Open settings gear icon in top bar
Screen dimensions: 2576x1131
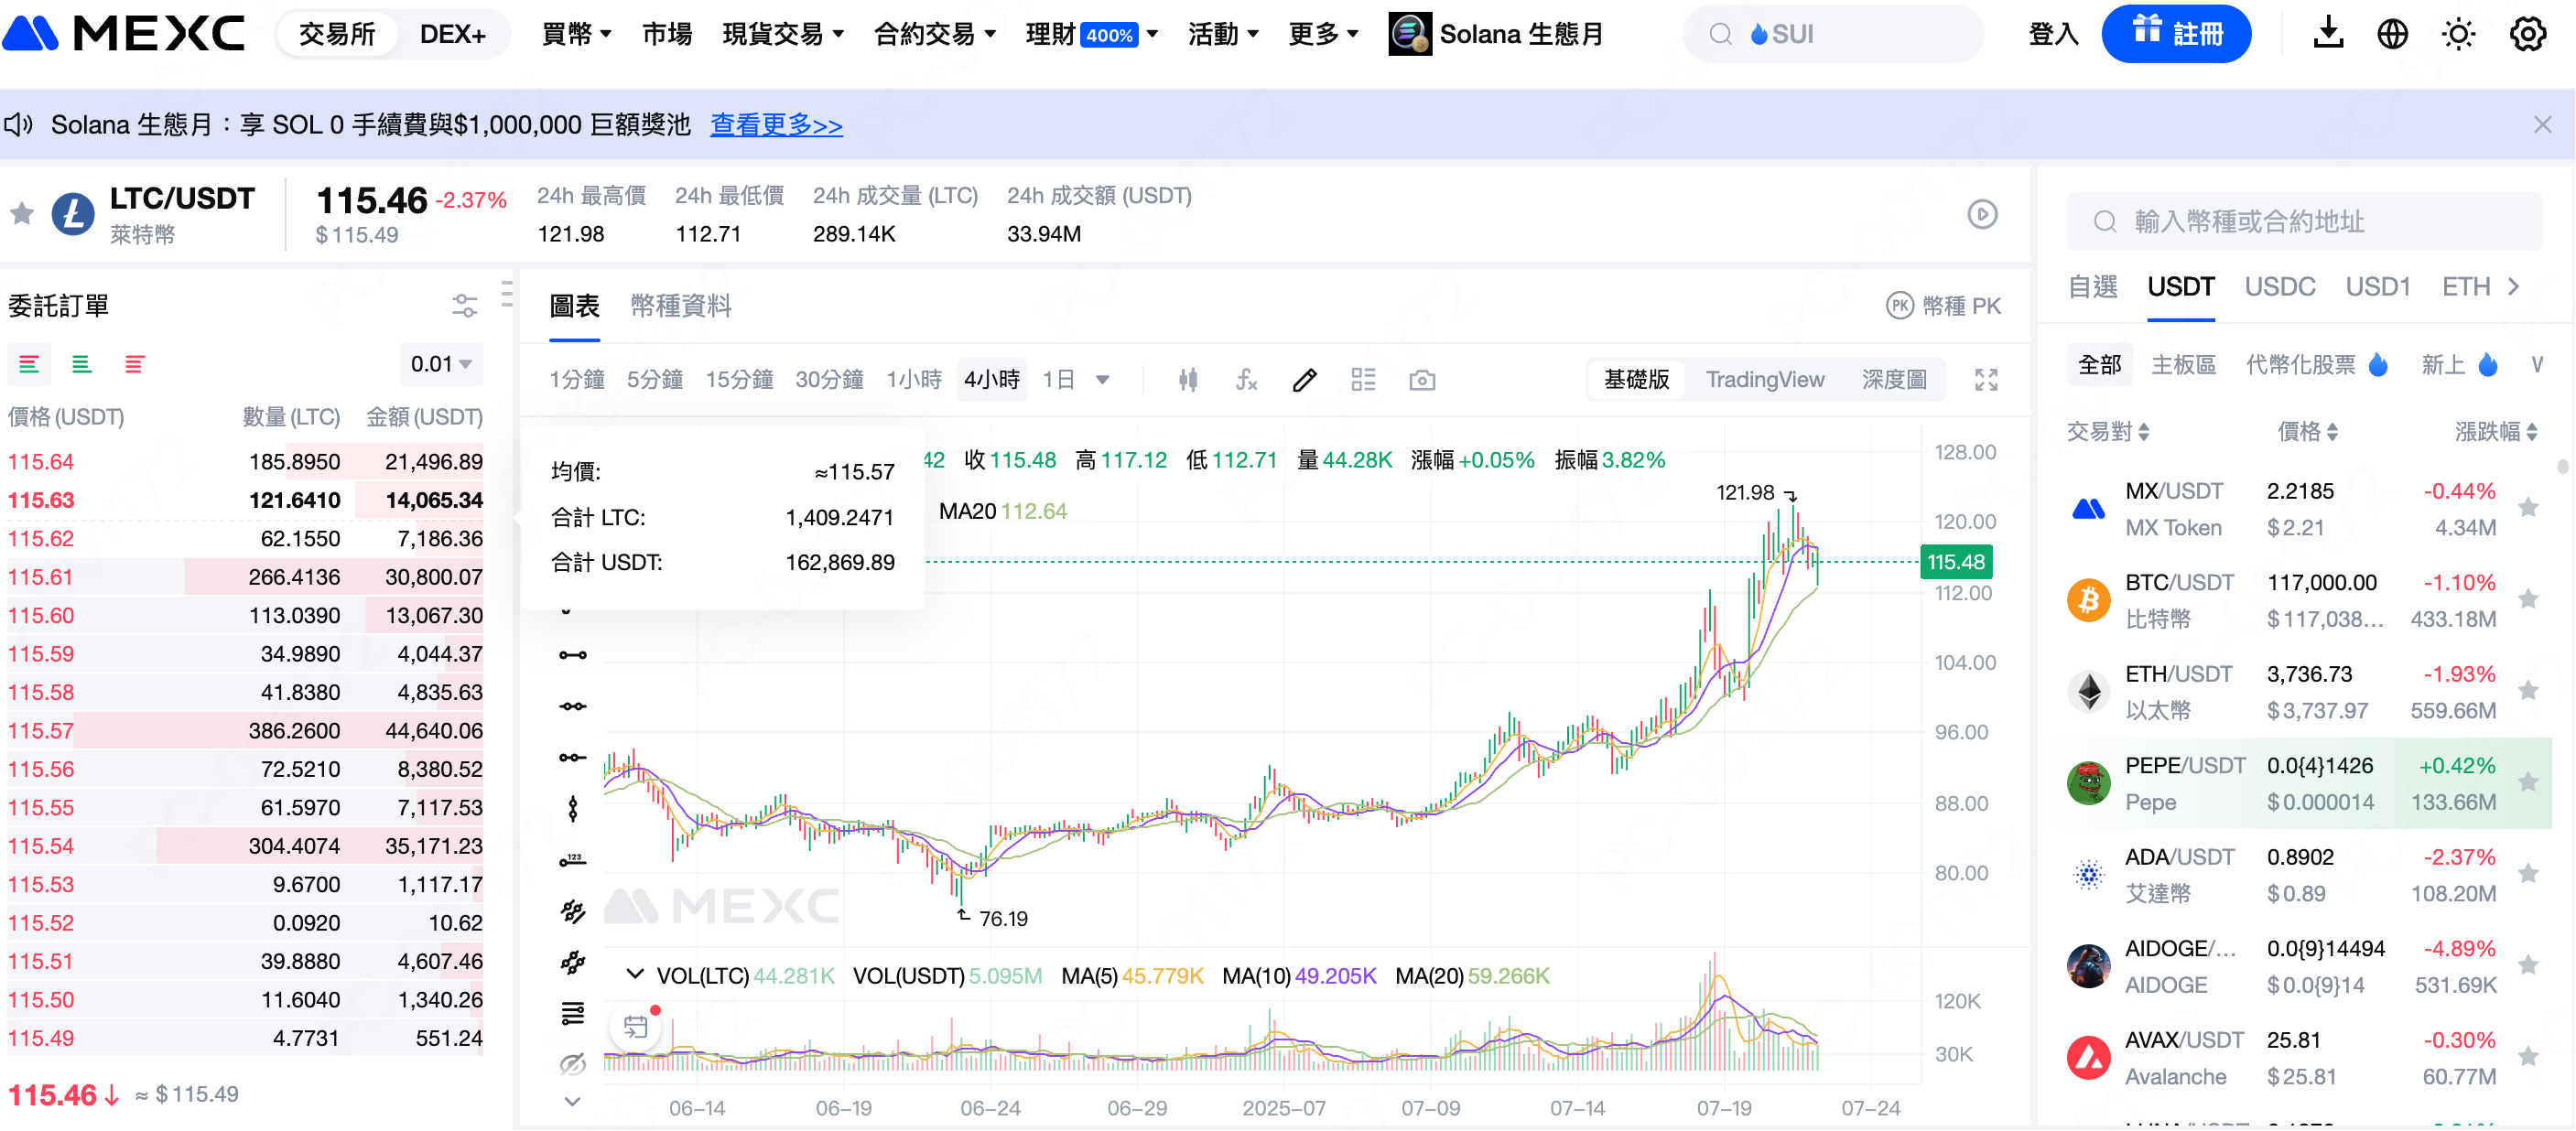[2528, 34]
